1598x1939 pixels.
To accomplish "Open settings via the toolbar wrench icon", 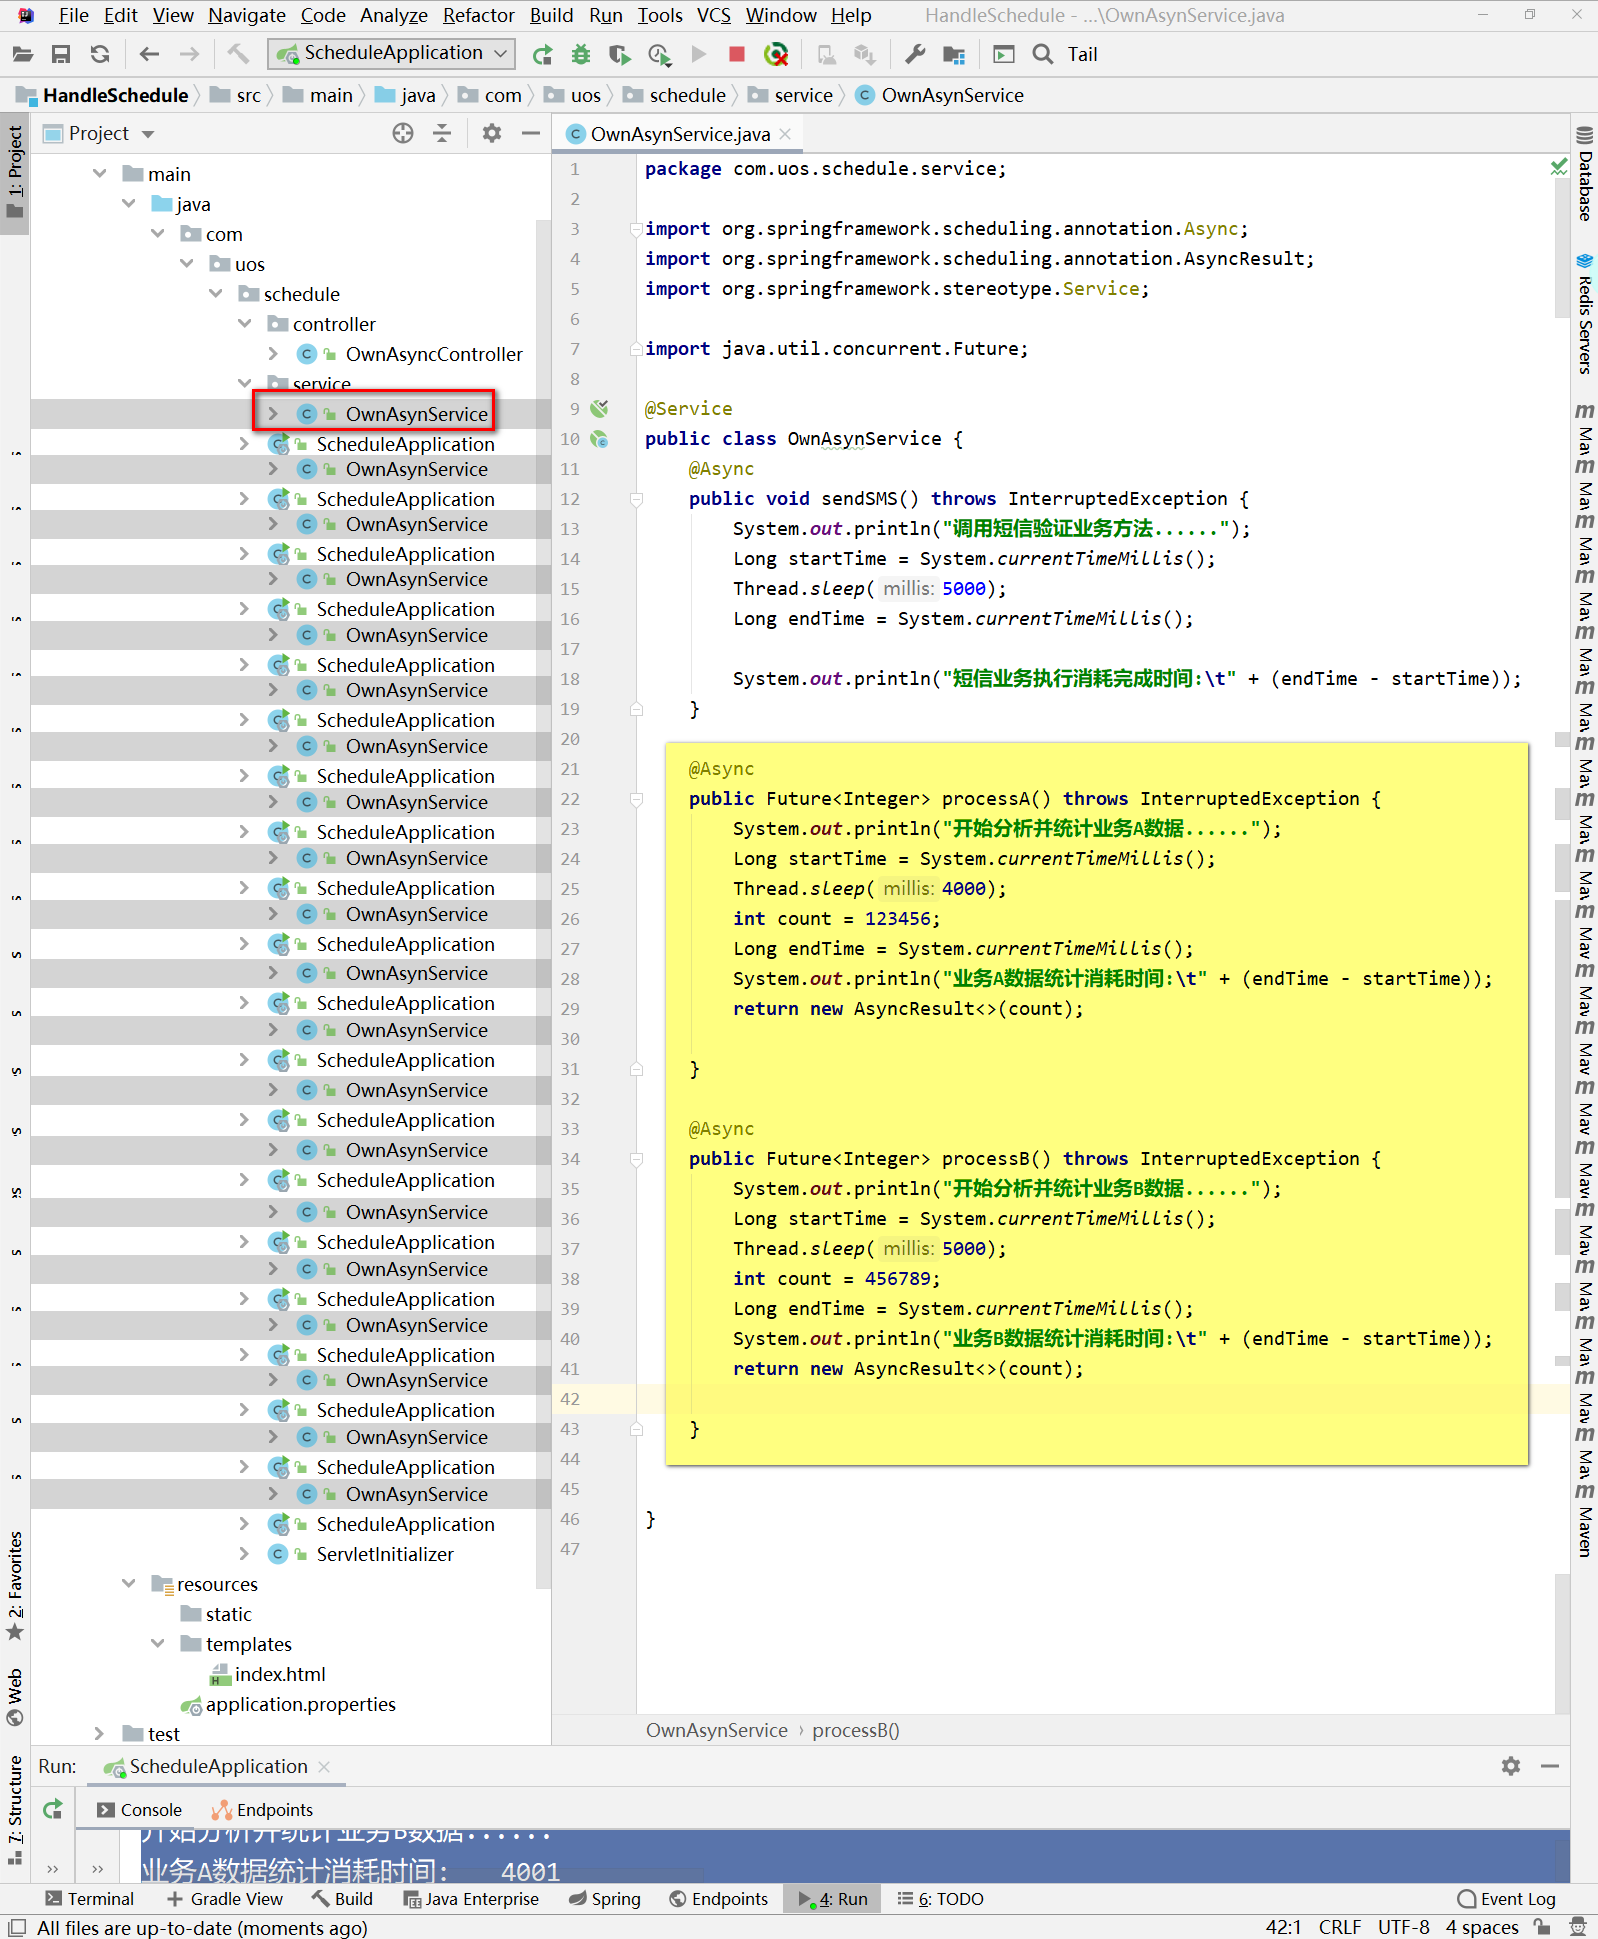I will coord(915,54).
